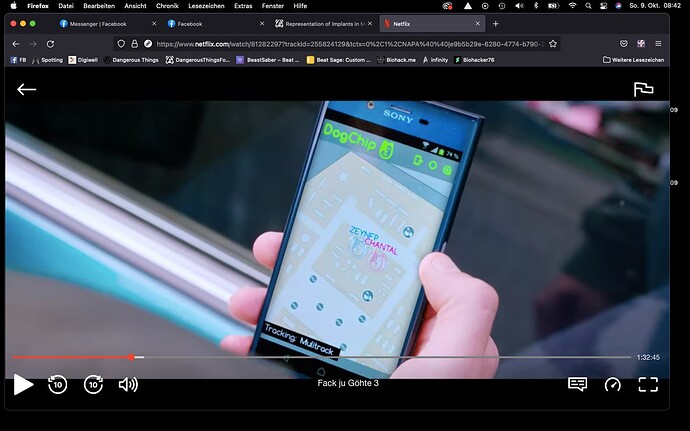690x431 pixels.
Task: Click the red playhead scrubber knob
Action: 131,357
